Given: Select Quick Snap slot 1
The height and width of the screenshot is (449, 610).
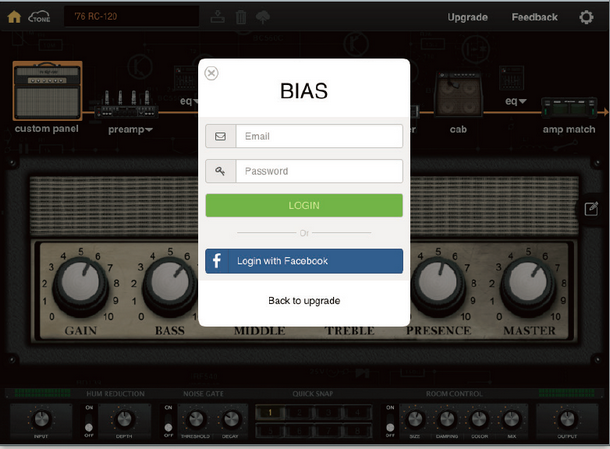Looking at the screenshot, I should [270, 412].
